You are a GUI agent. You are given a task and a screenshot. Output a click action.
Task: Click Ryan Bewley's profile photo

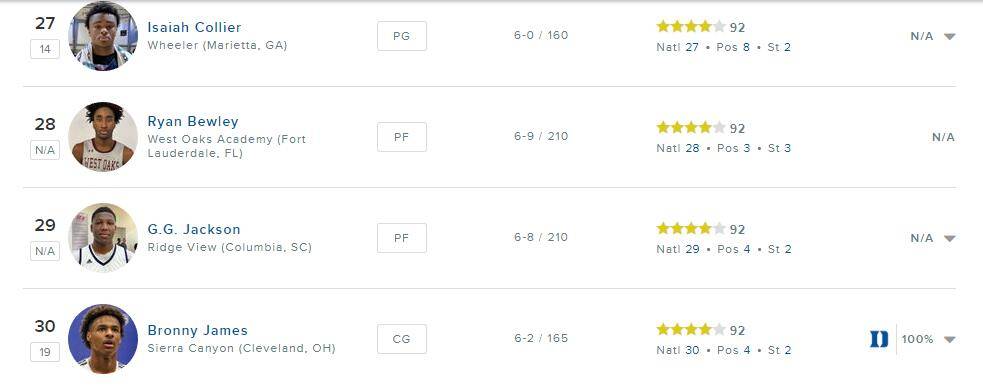[103, 137]
